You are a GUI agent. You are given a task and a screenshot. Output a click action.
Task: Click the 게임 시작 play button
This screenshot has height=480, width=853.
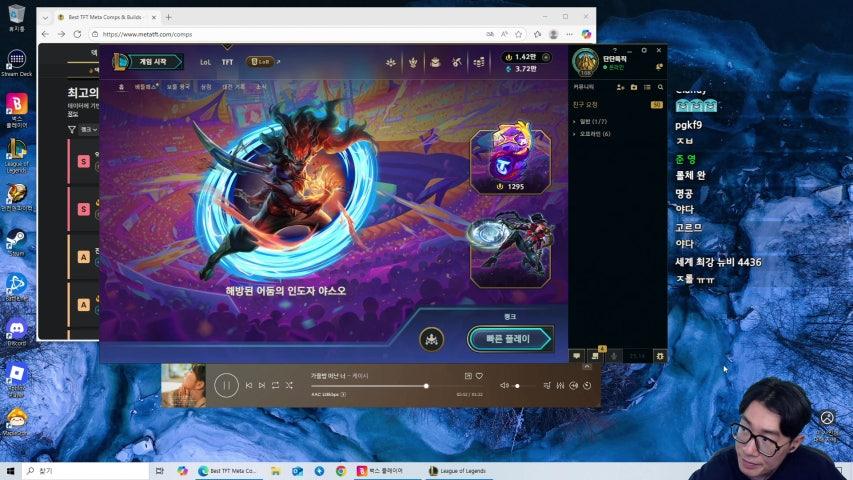click(x=153, y=62)
